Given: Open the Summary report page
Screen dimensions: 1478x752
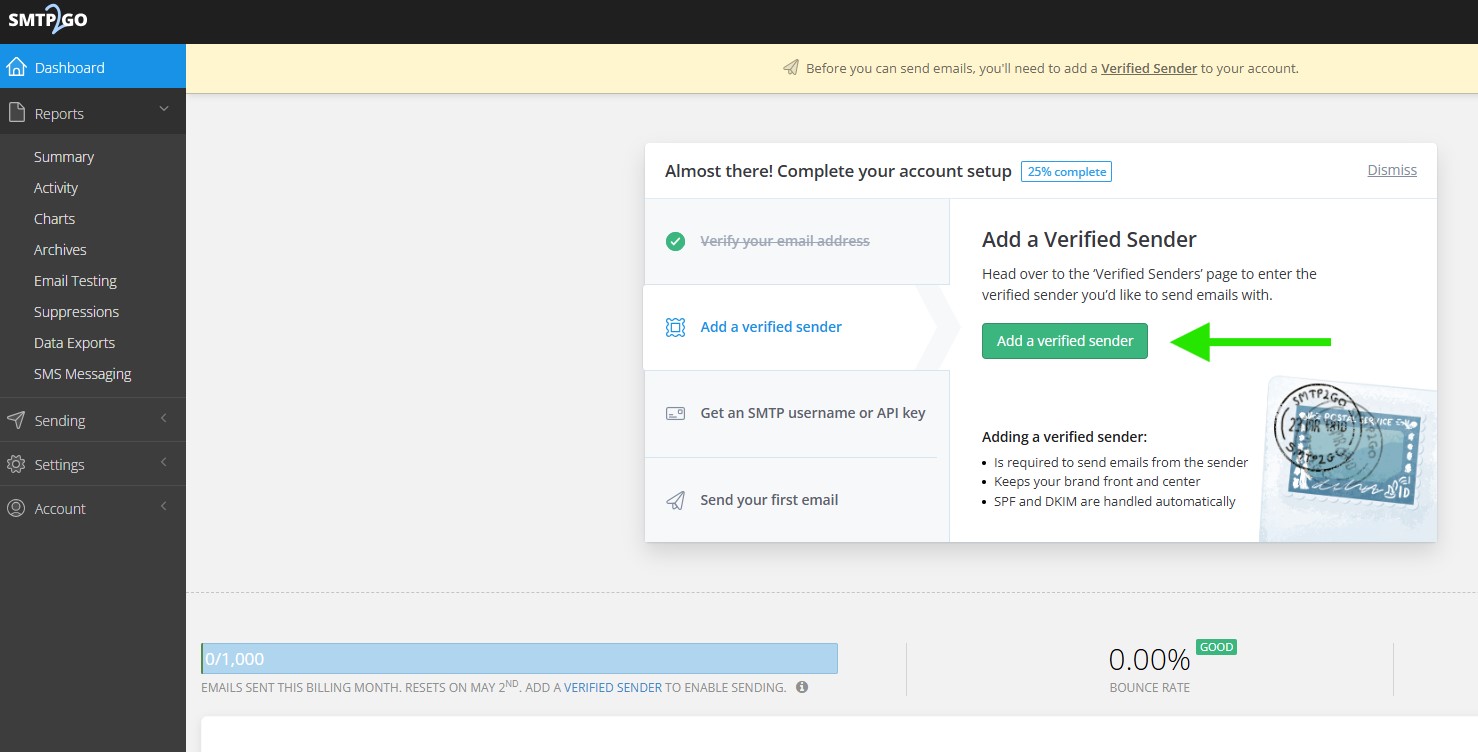Looking at the screenshot, I should pyautogui.click(x=64, y=157).
